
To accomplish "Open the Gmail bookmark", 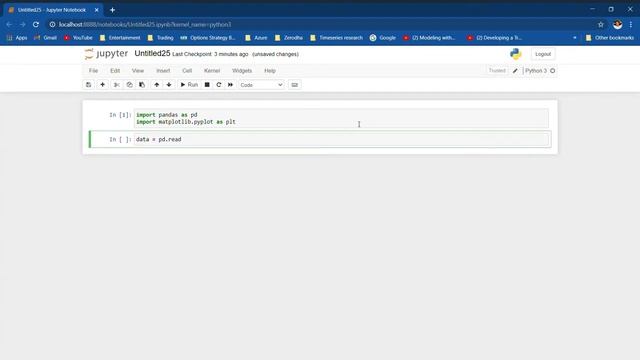I will click(45, 38).
